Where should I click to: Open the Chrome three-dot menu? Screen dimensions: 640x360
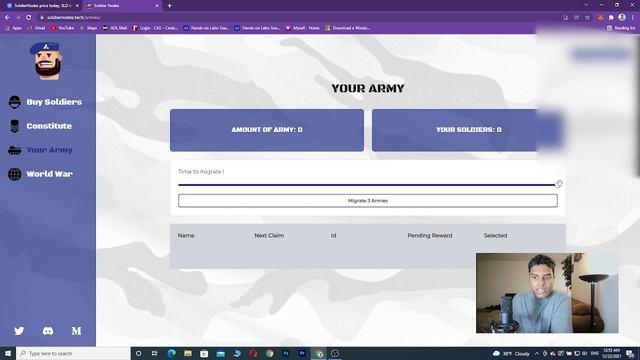click(633, 18)
